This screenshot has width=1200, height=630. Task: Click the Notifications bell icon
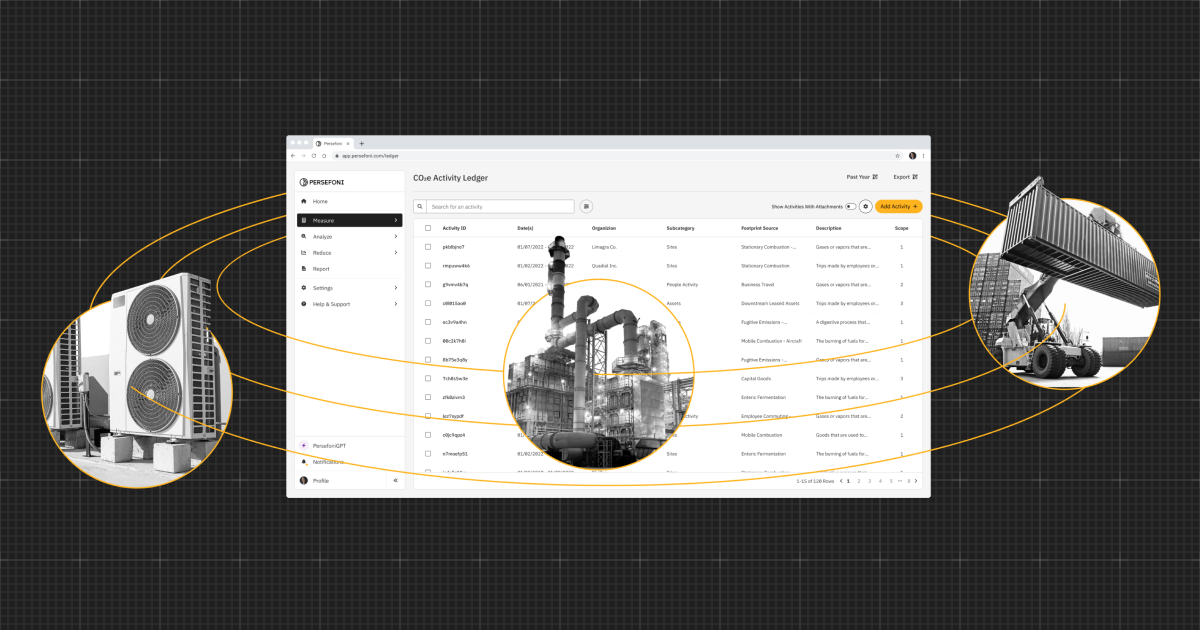tap(303, 462)
